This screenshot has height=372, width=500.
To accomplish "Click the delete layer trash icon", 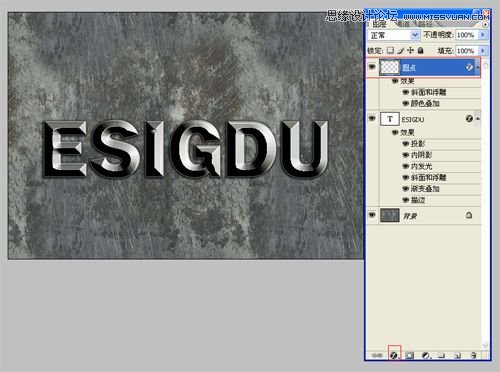I will (x=474, y=355).
